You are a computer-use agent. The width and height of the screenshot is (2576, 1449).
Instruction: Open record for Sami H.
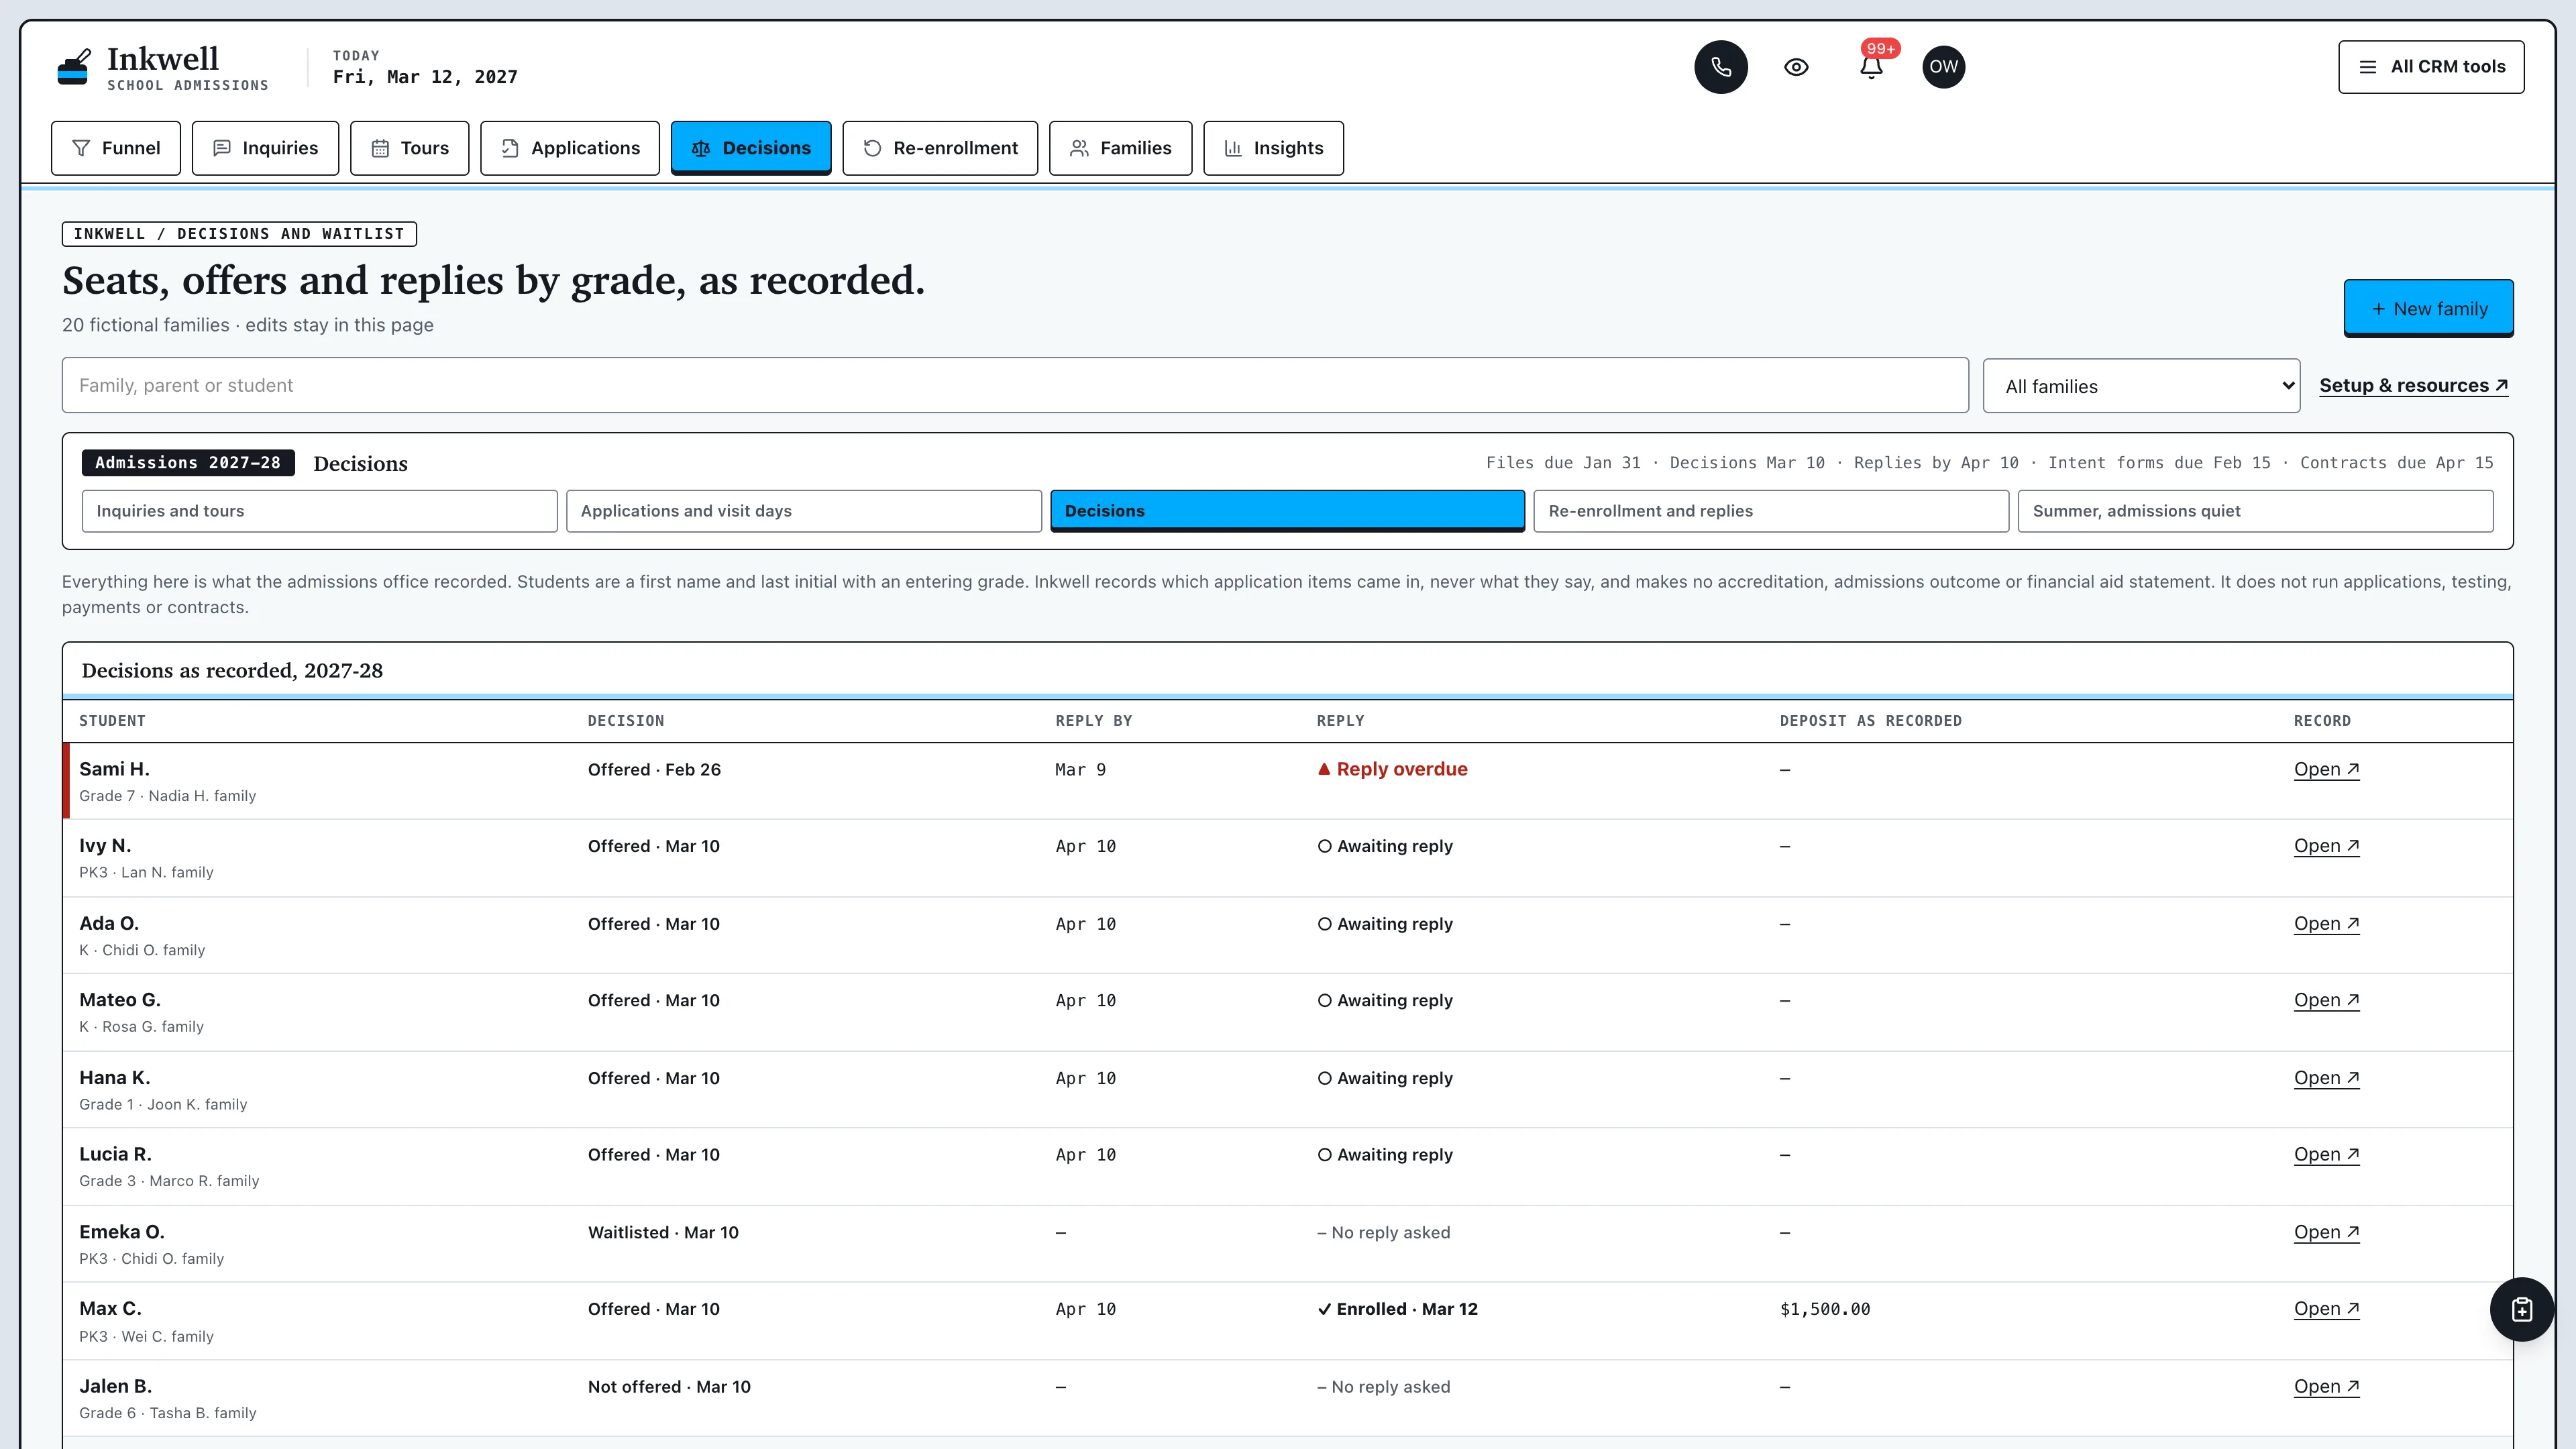tap(2326, 769)
